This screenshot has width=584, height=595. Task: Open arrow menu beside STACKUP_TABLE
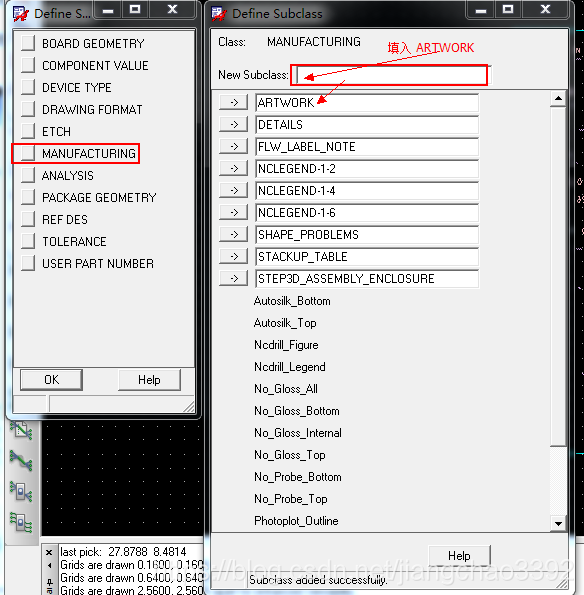click(x=234, y=257)
